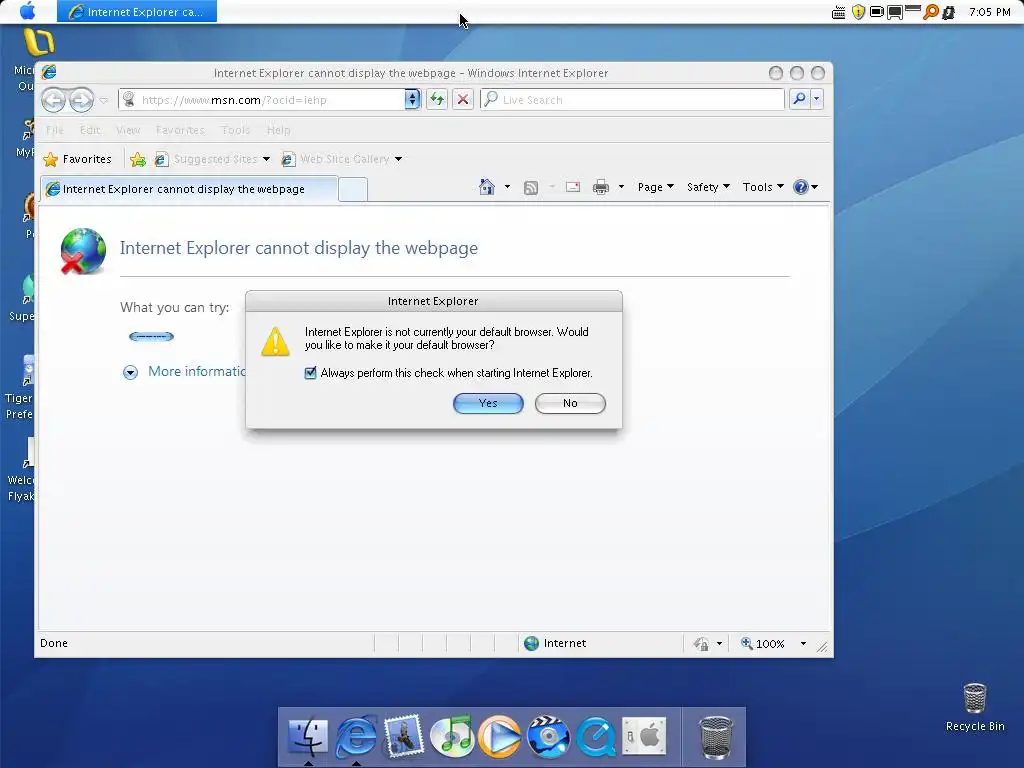Click the 7:05 PM clock
The width and height of the screenshot is (1024, 768).
pos(989,12)
